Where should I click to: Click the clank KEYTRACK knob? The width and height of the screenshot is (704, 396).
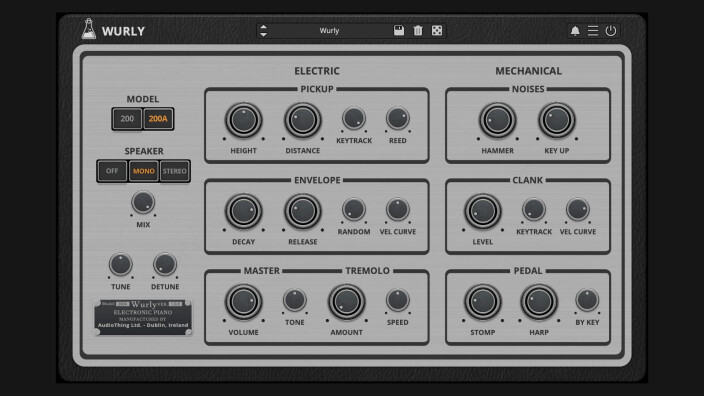[534, 210]
